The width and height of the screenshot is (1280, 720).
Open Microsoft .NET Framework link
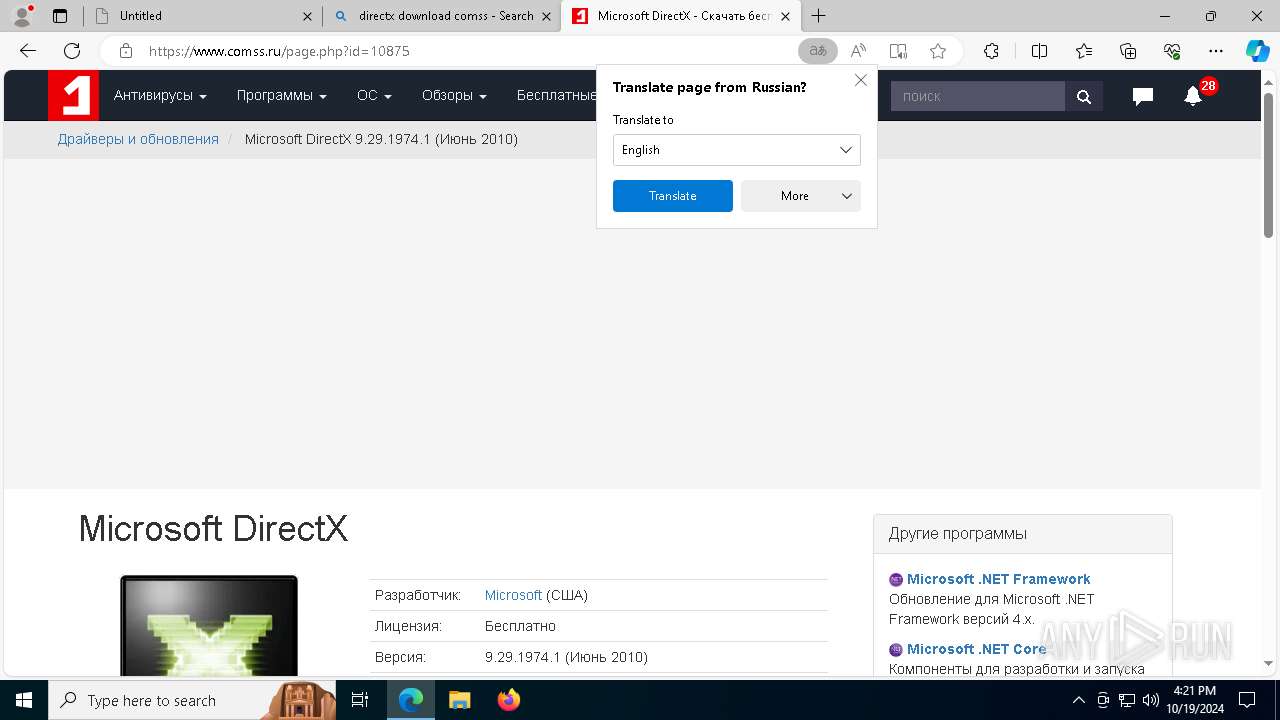[x=998, y=579]
